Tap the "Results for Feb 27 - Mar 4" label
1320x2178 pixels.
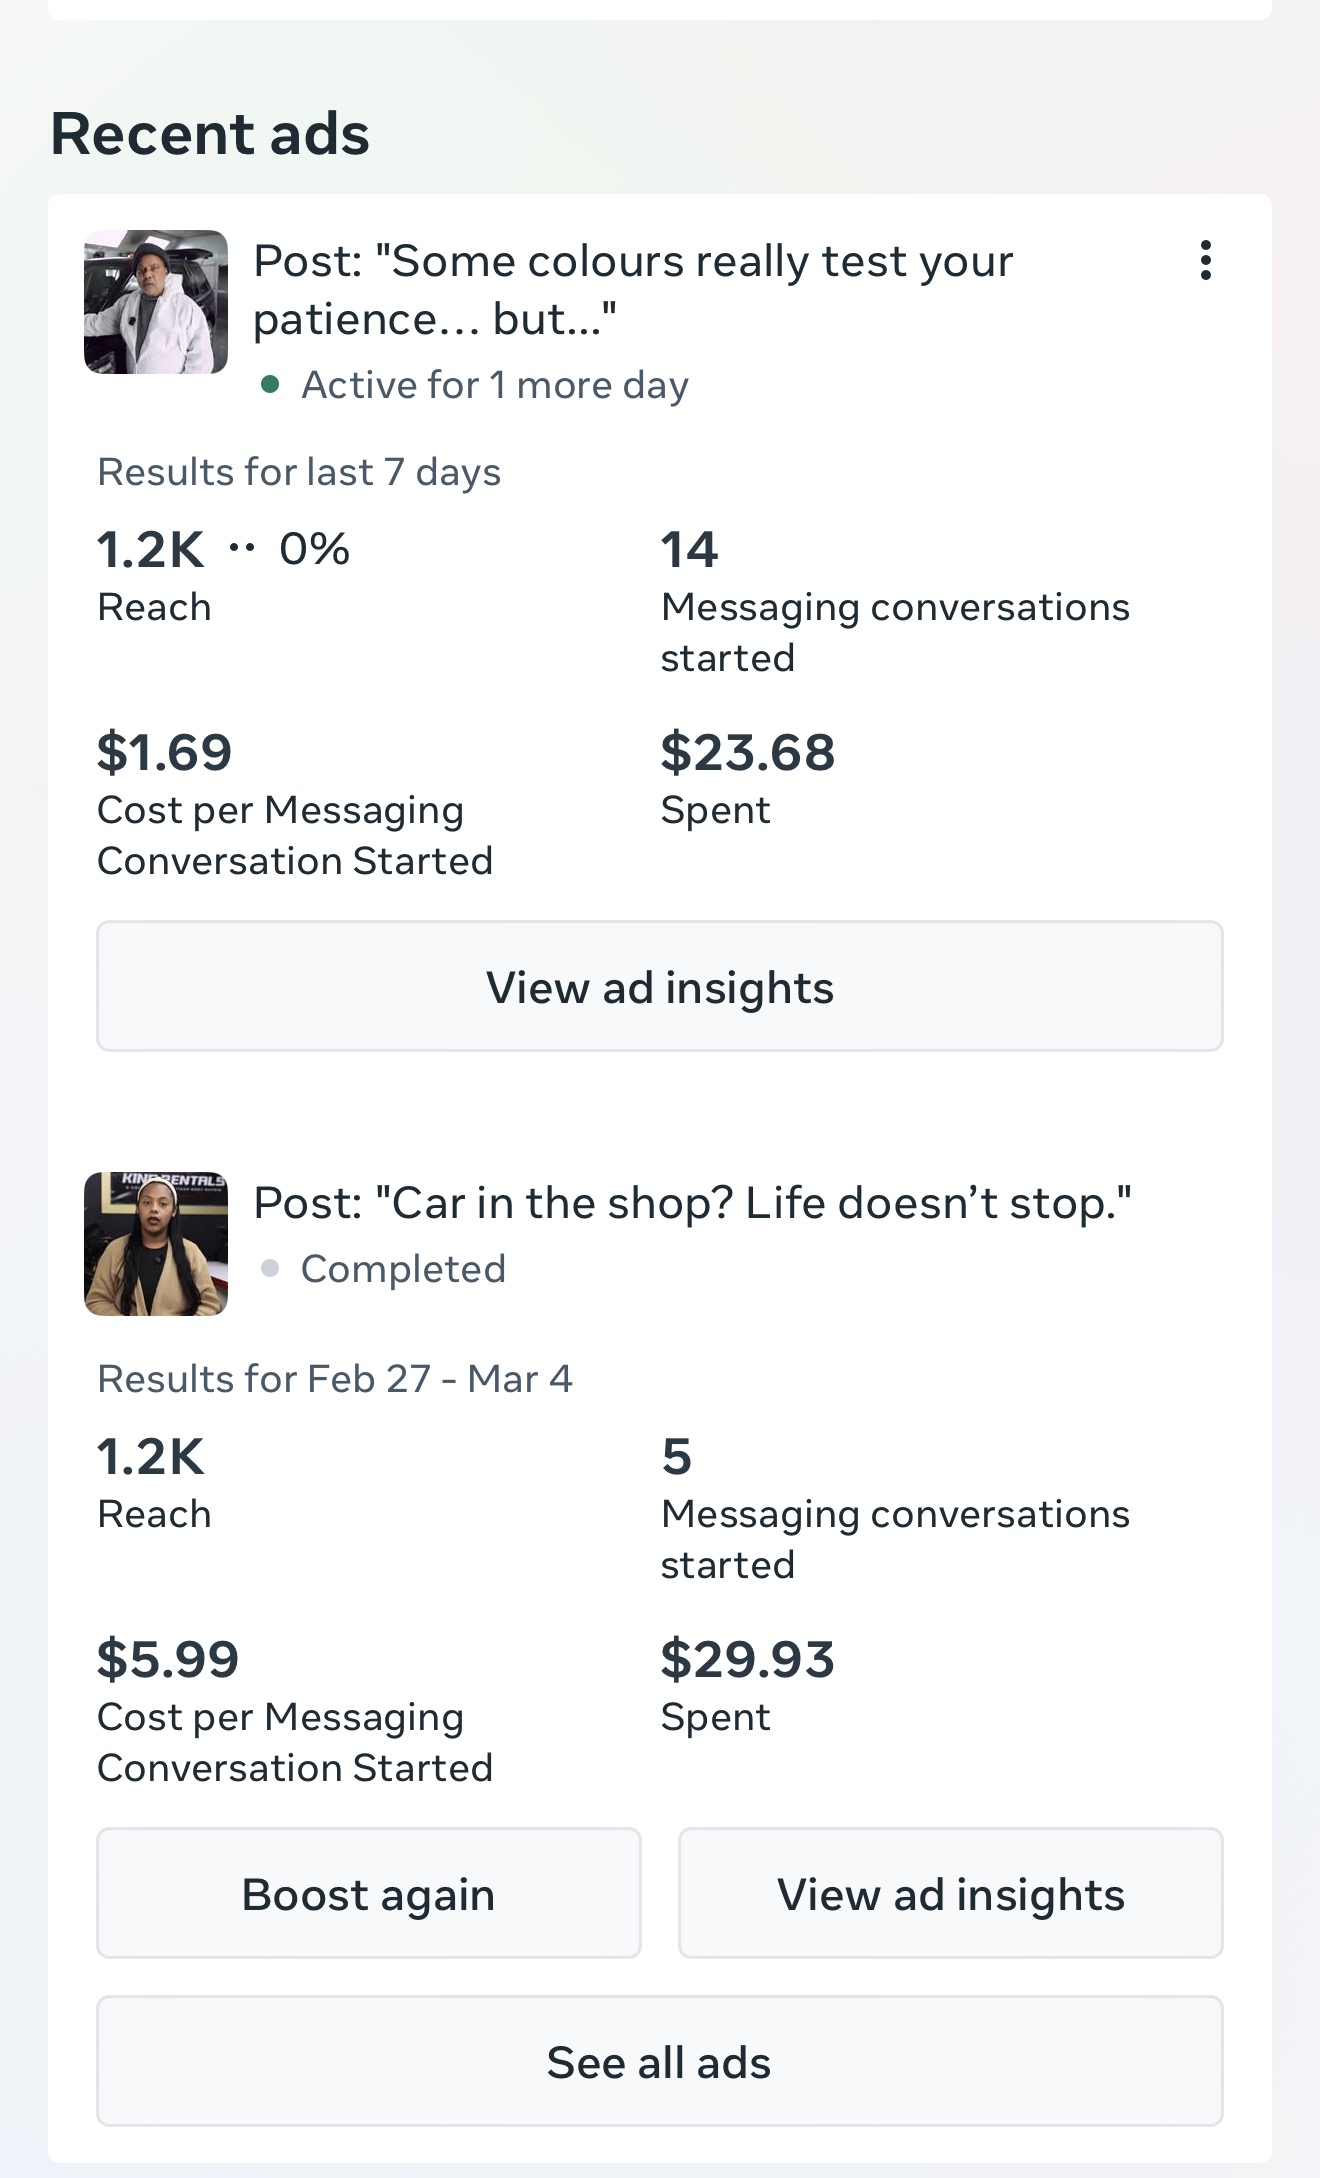pos(334,1379)
